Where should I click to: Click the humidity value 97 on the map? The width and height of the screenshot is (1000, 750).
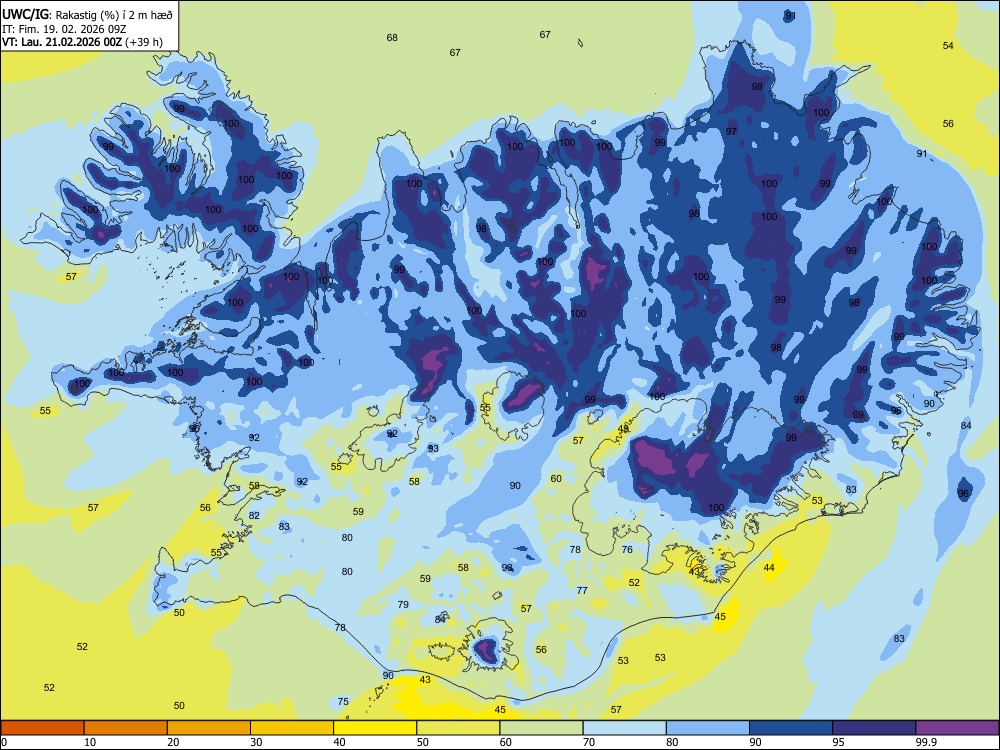click(x=732, y=131)
